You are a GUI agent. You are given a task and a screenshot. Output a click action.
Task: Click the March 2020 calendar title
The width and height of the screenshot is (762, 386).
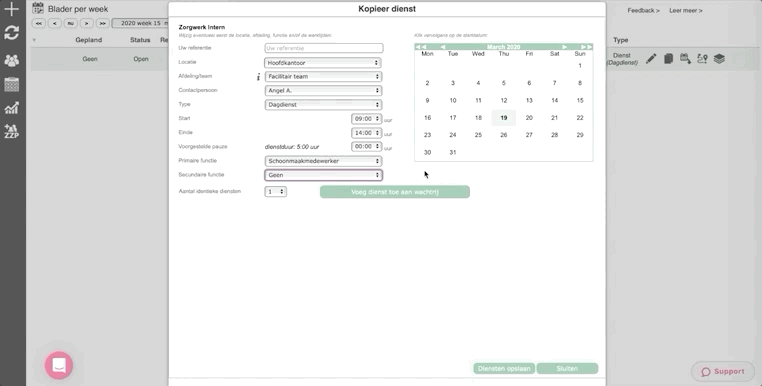tap(503, 47)
